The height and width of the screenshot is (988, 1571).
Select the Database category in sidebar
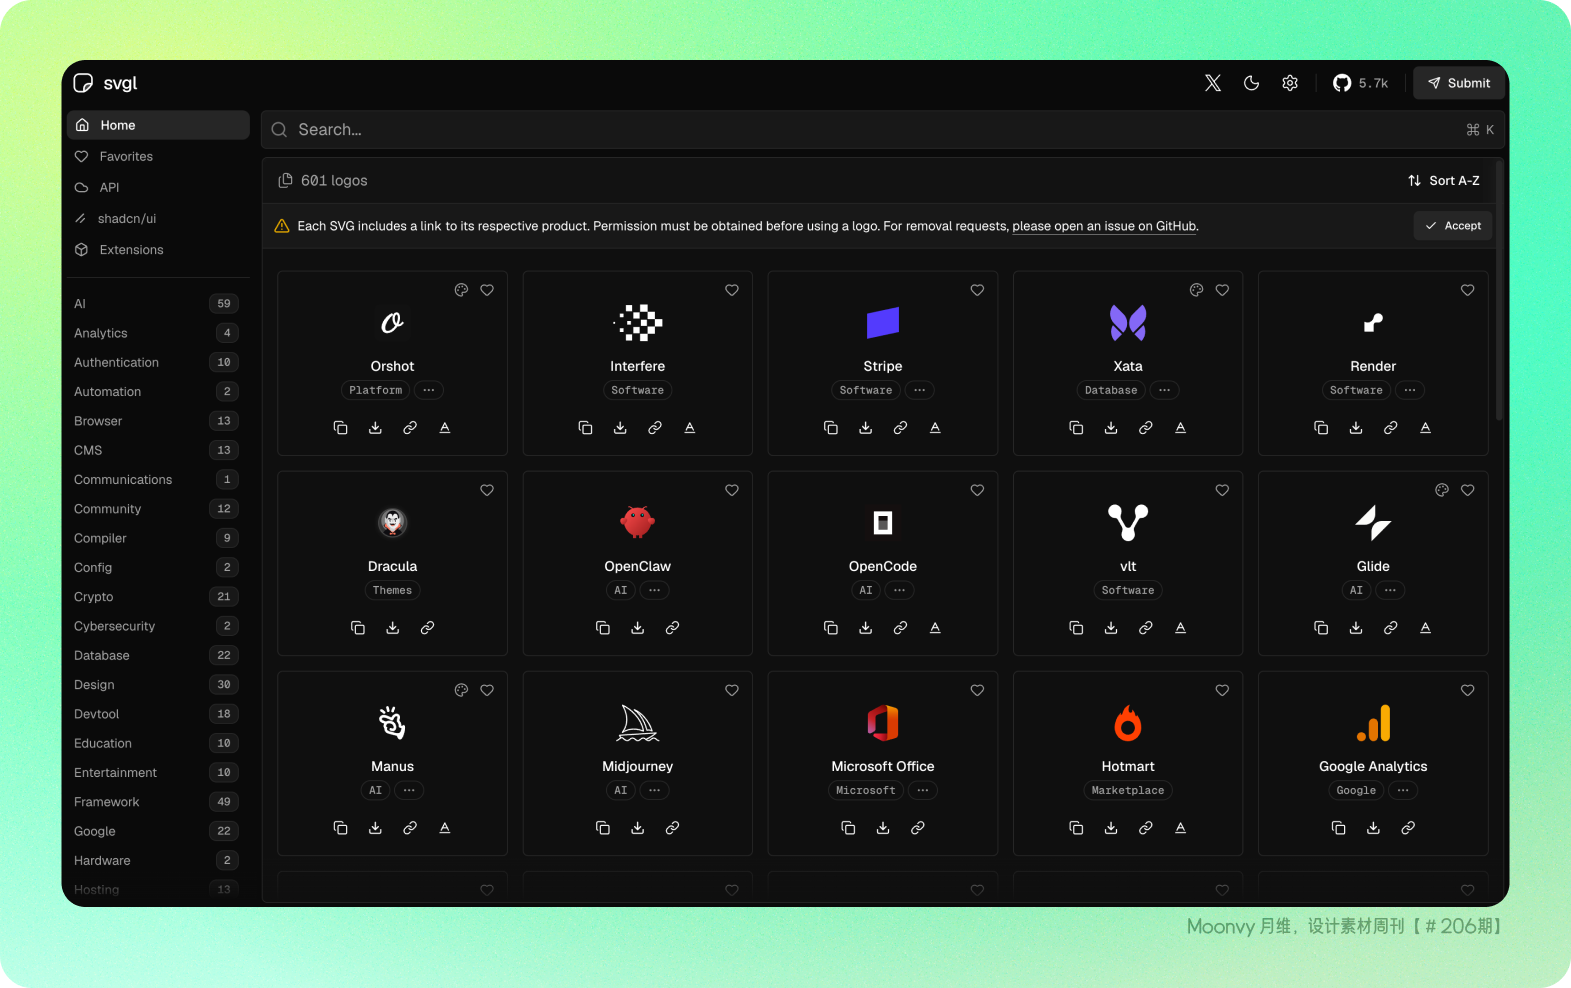coord(102,656)
